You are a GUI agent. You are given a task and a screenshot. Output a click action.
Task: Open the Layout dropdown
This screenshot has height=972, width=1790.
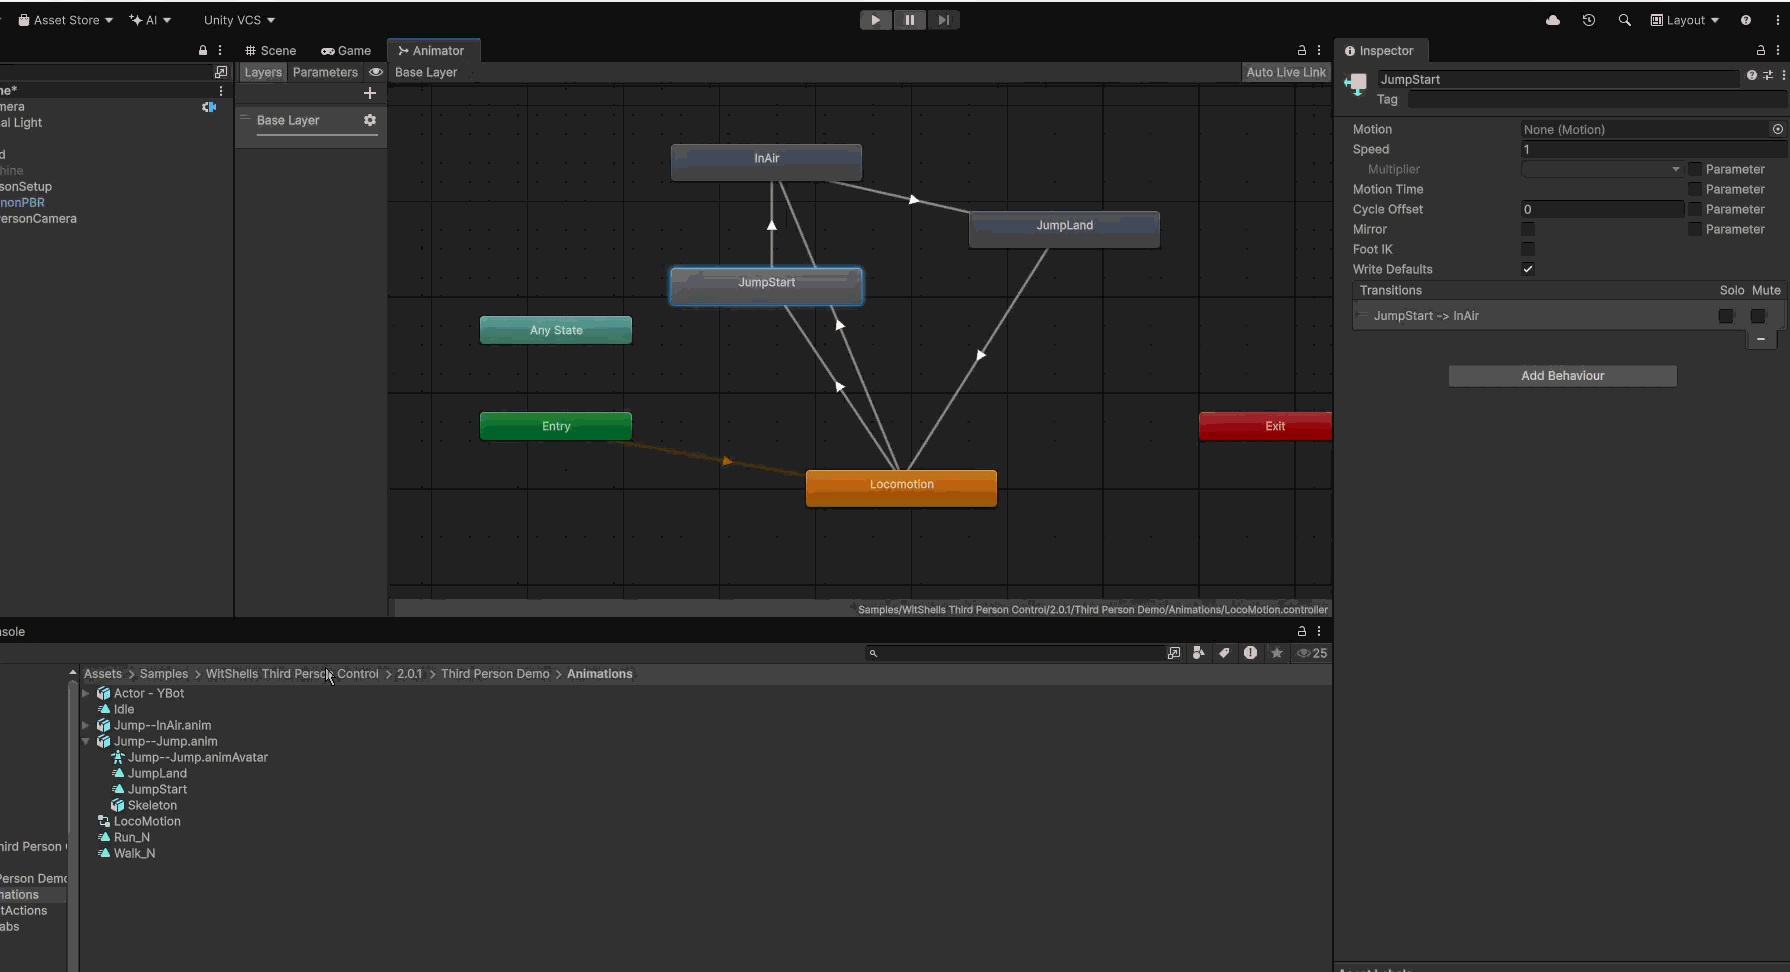coord(1685,20)
